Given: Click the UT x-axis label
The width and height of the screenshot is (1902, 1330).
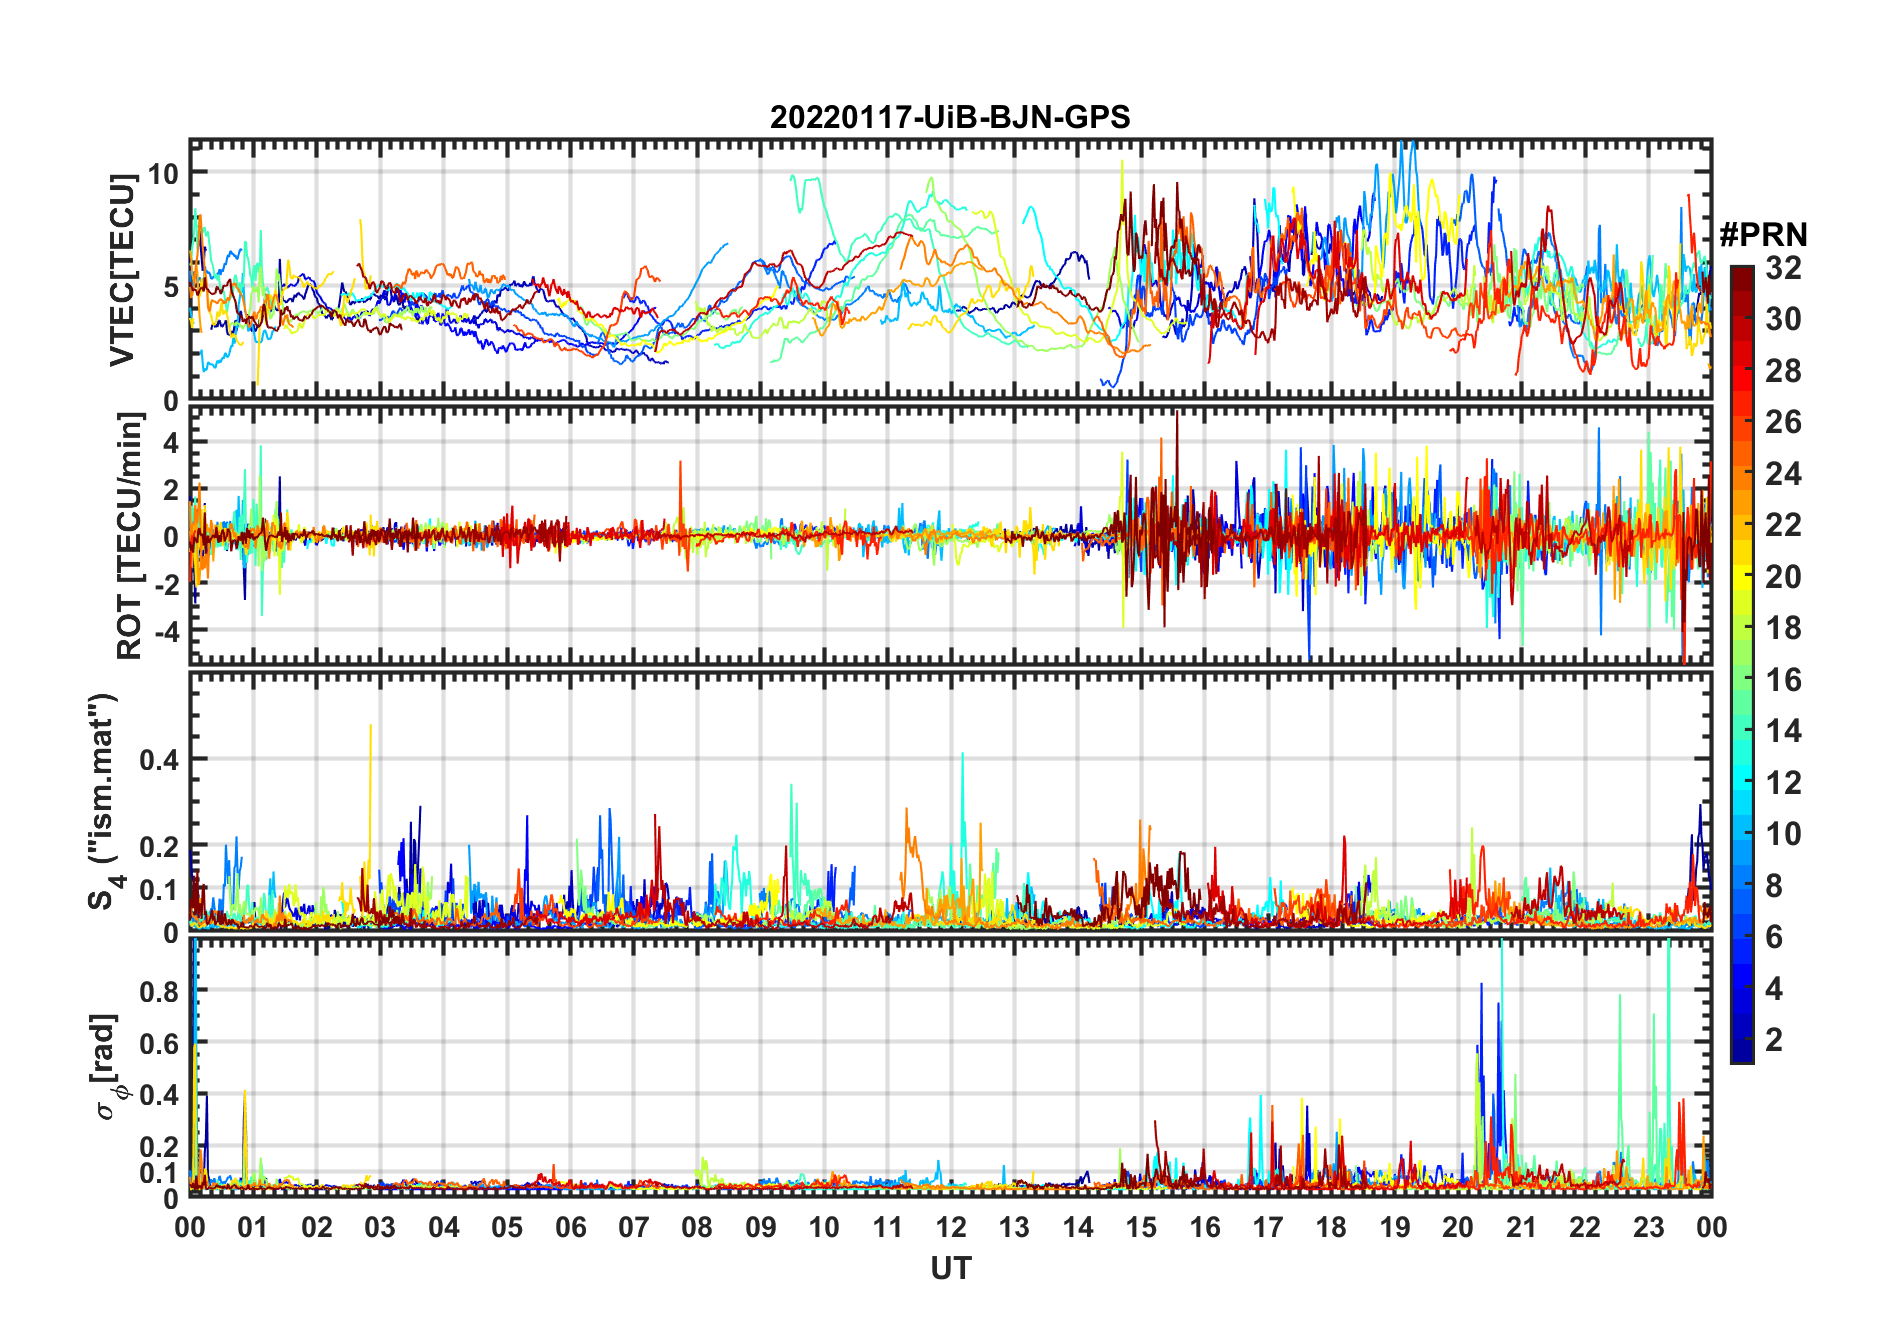Looking at the screenshot, I should [950, 1269].
